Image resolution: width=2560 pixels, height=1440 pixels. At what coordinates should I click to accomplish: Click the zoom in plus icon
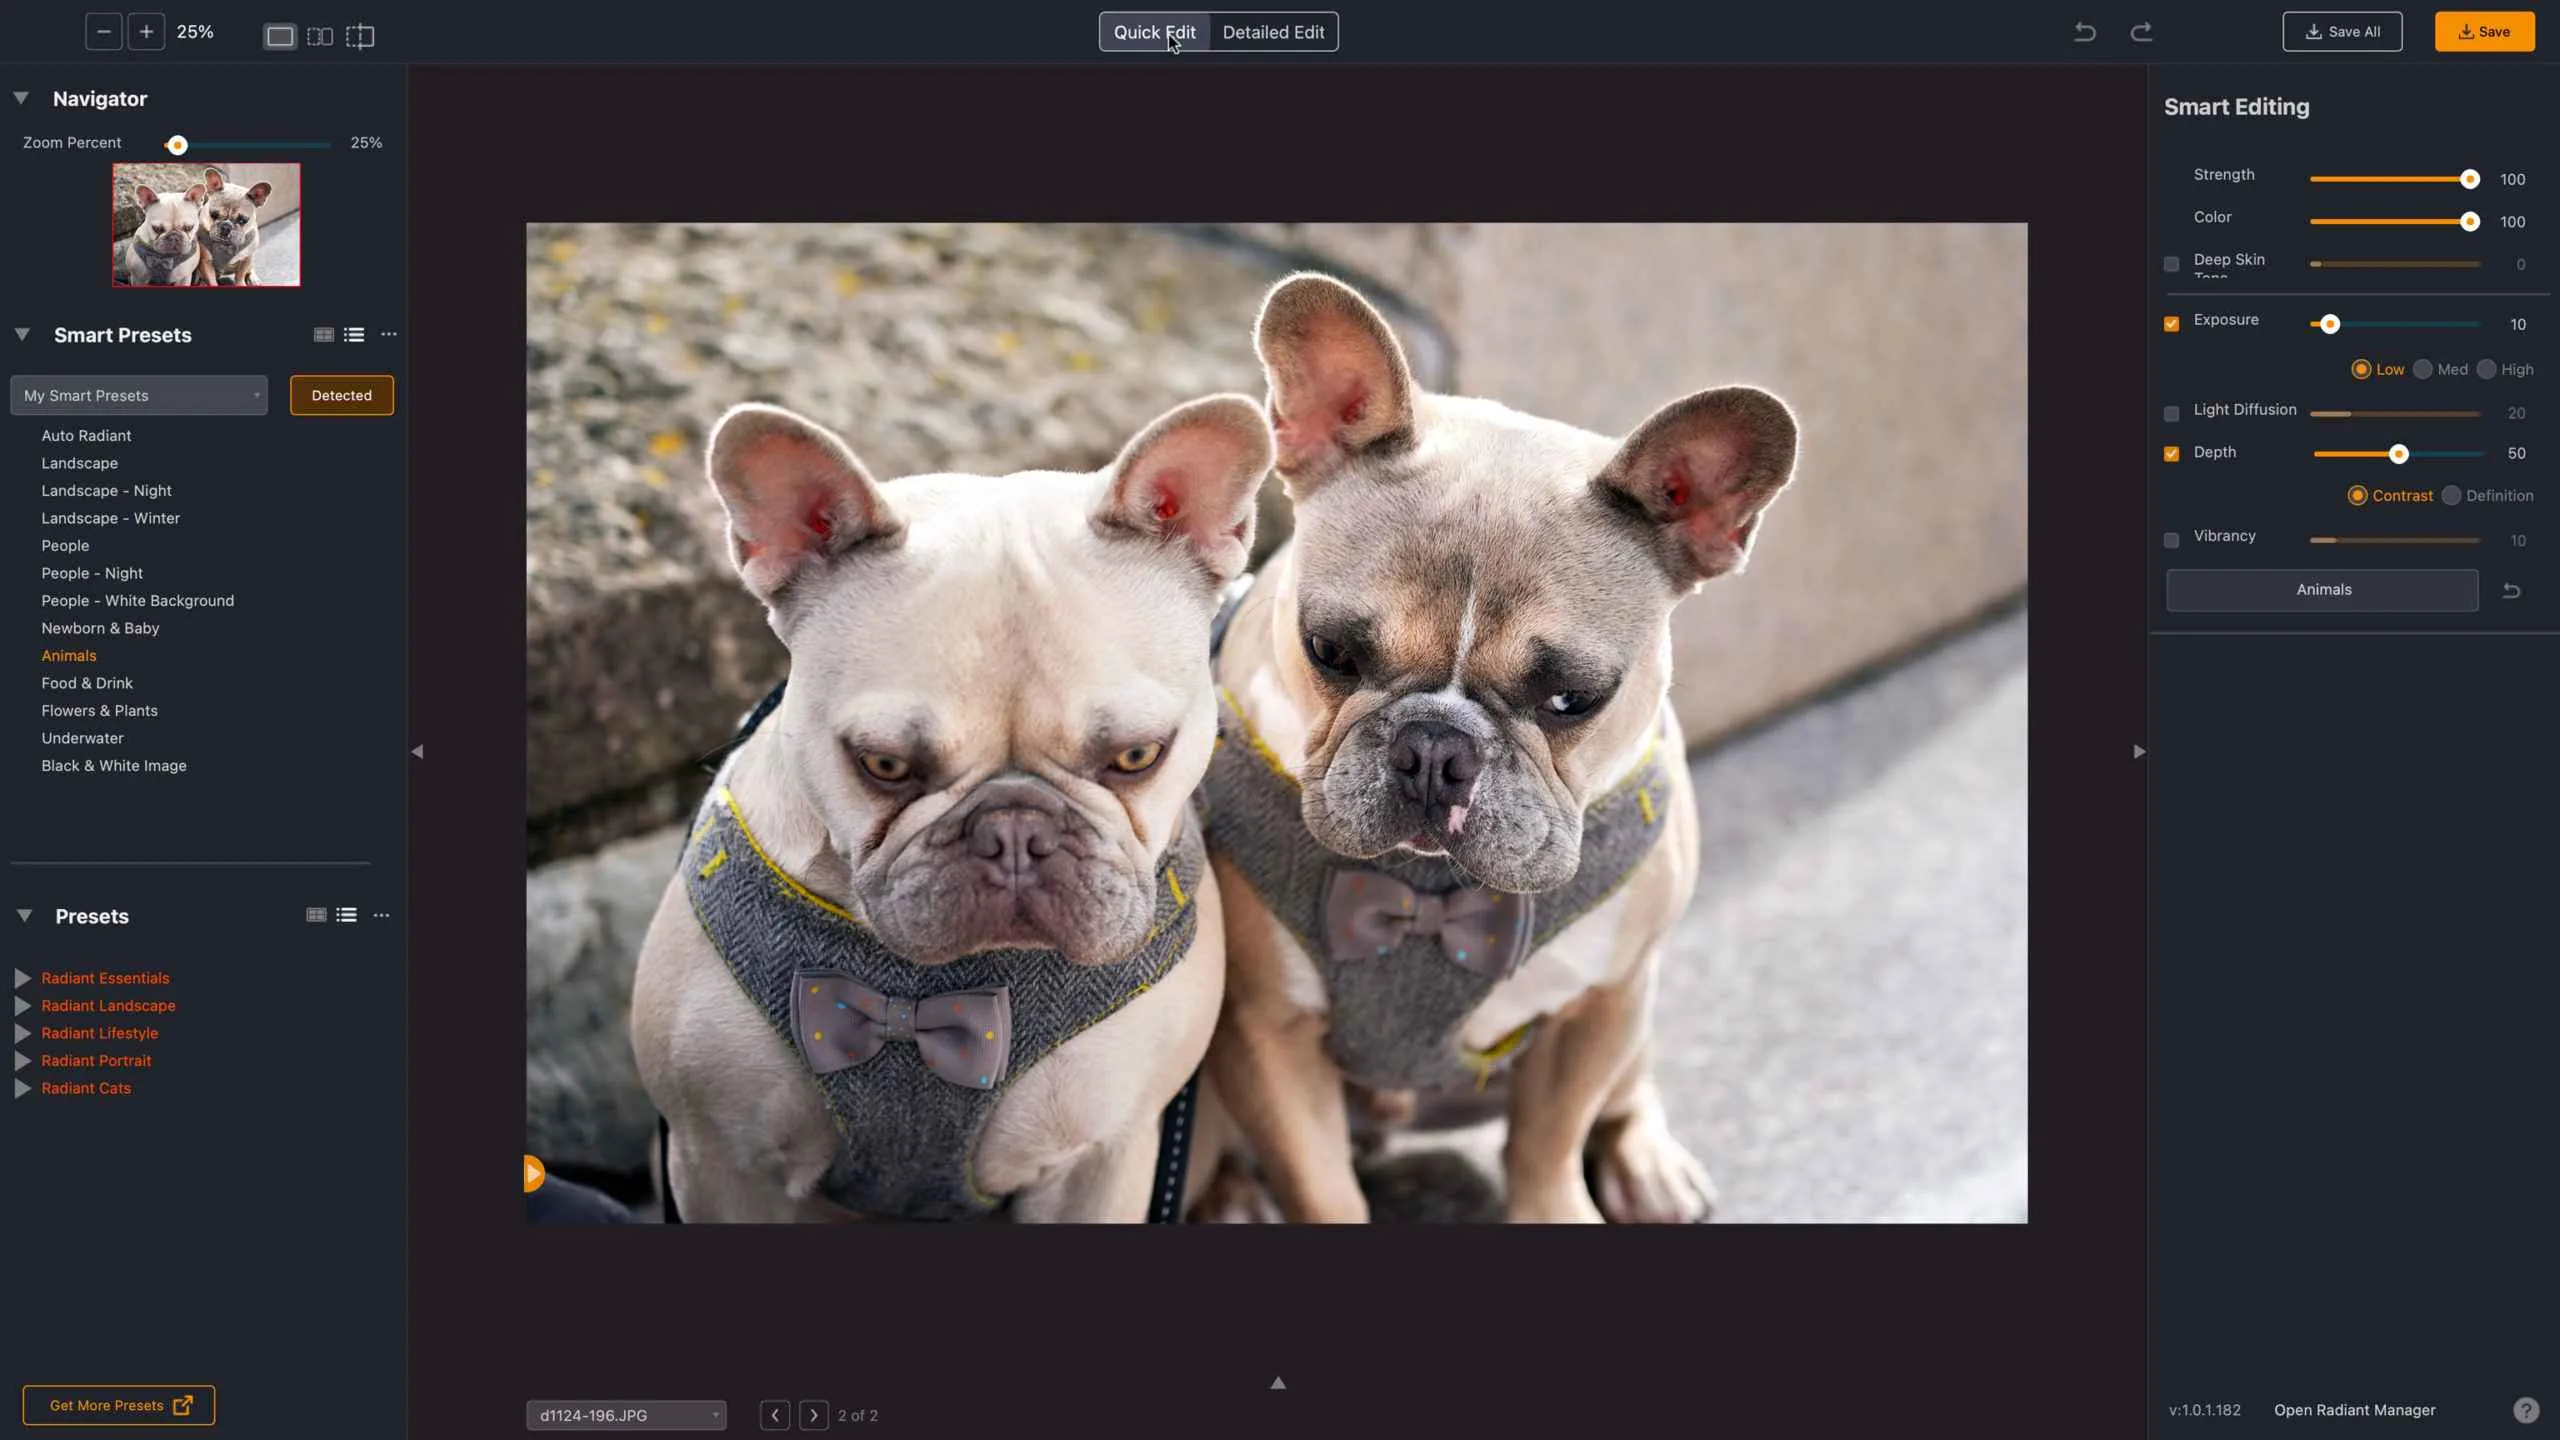[146, 32]
